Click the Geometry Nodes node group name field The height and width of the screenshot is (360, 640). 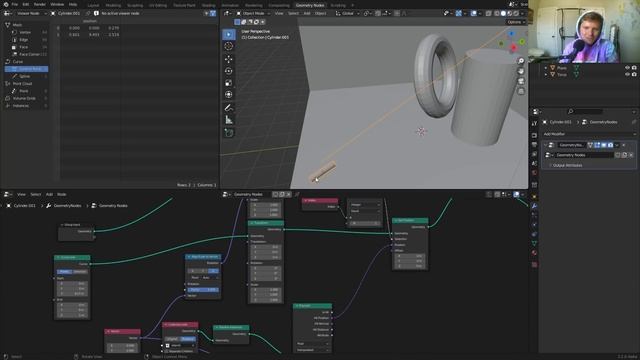584,155
